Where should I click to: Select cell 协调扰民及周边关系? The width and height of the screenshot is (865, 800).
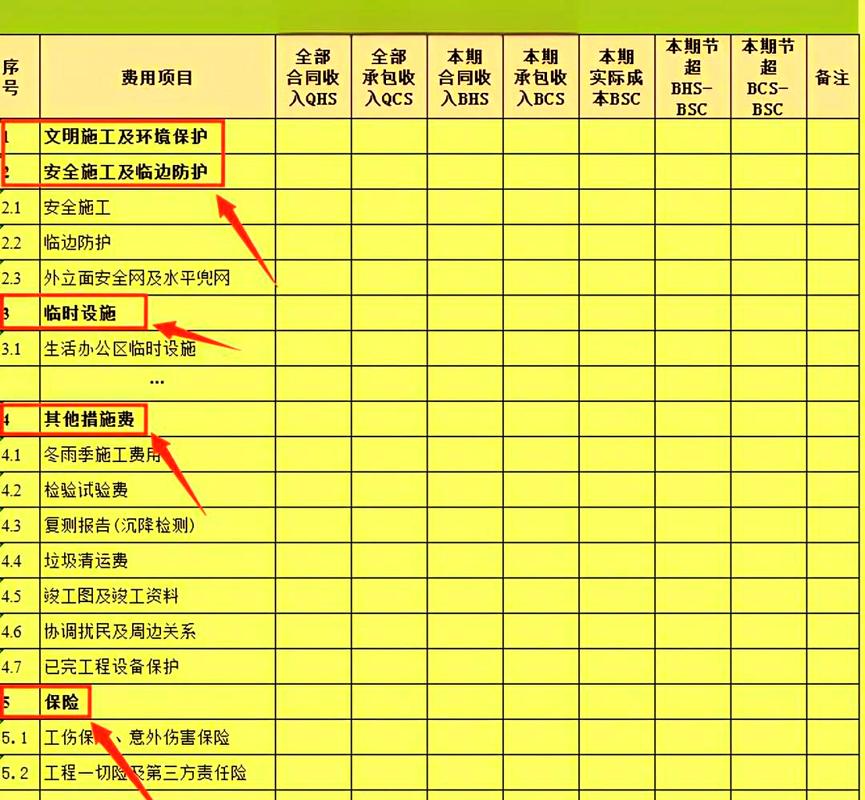pos(157,631)
